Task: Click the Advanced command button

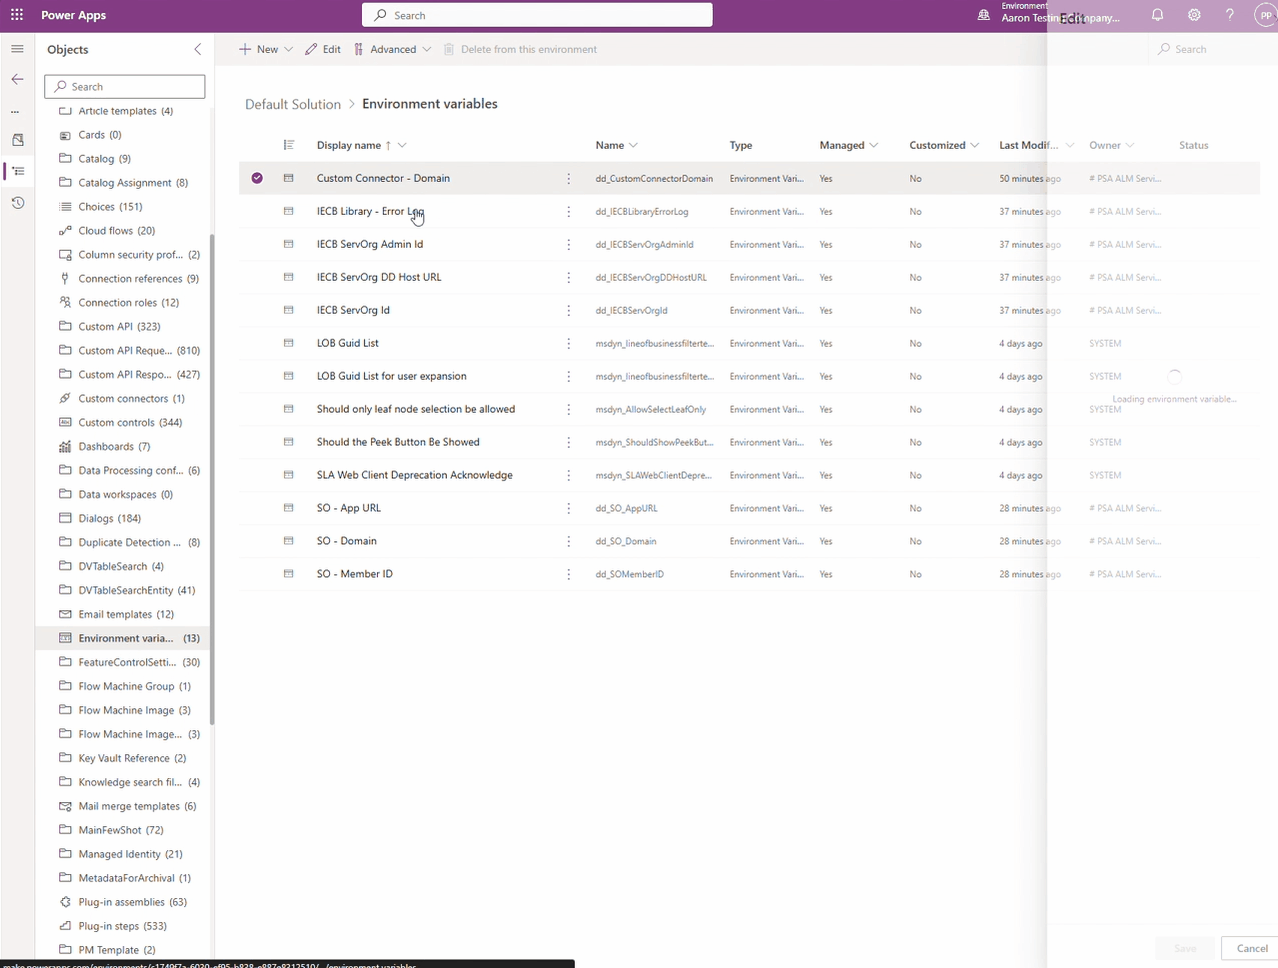Action: coord(385,49)
